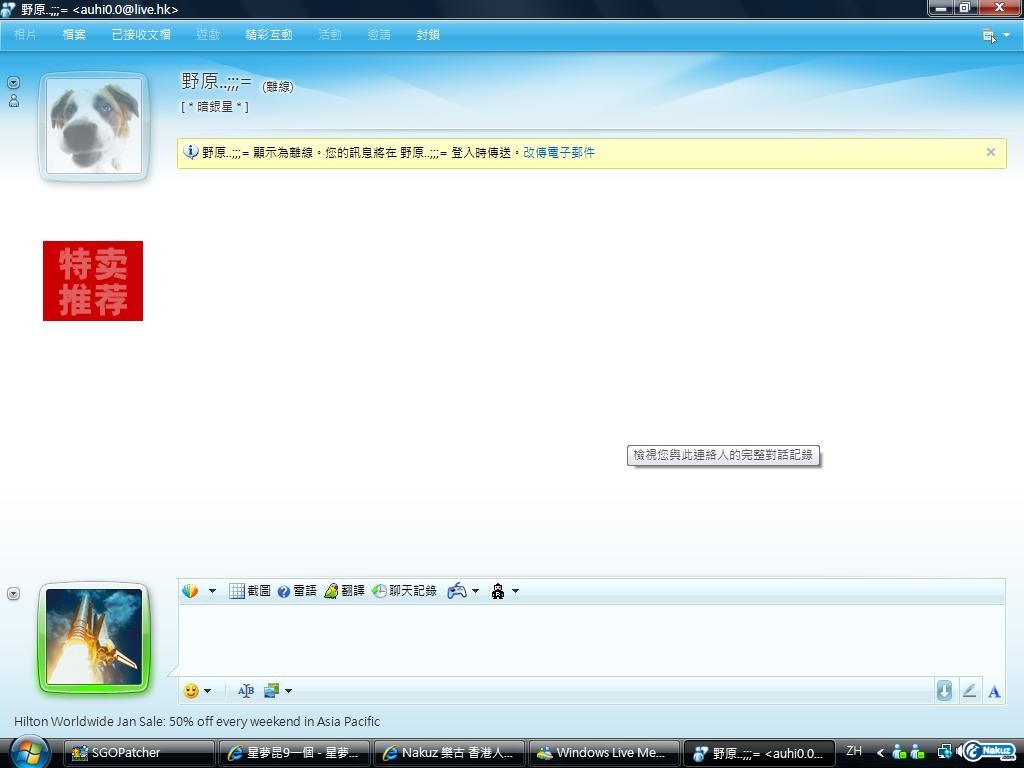Viewport: 1024px width, 768px height.
Task: Open the 已接收文檔 menu item
Action: [141, 34]
